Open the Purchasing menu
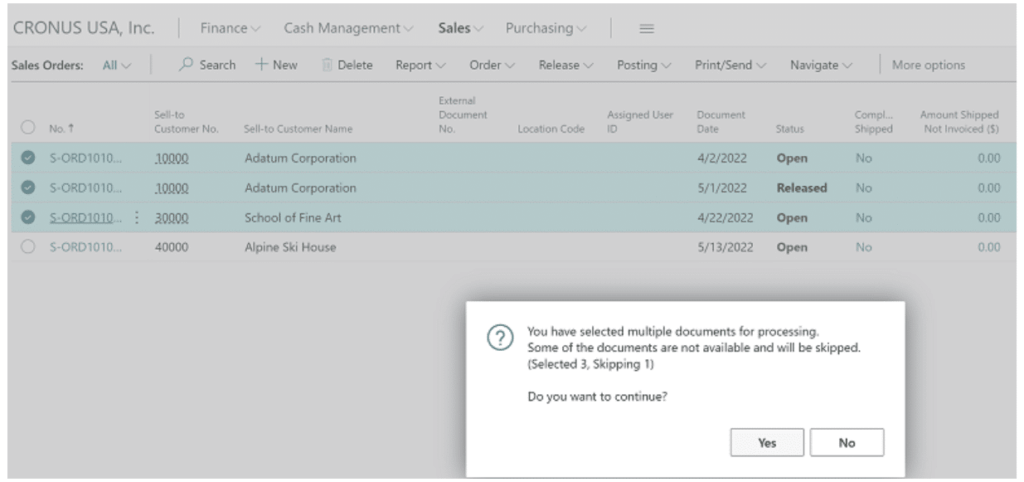 pos(546,29)
